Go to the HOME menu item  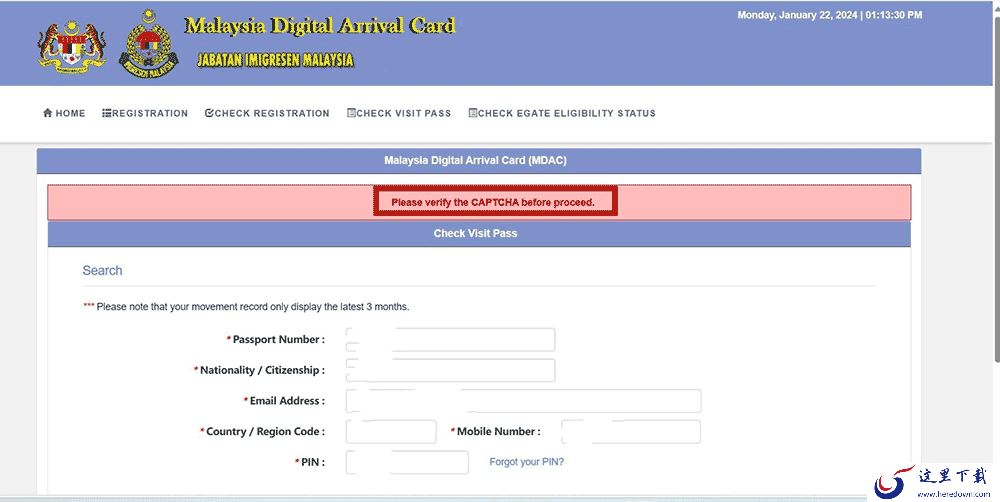(x=64, y=113)
